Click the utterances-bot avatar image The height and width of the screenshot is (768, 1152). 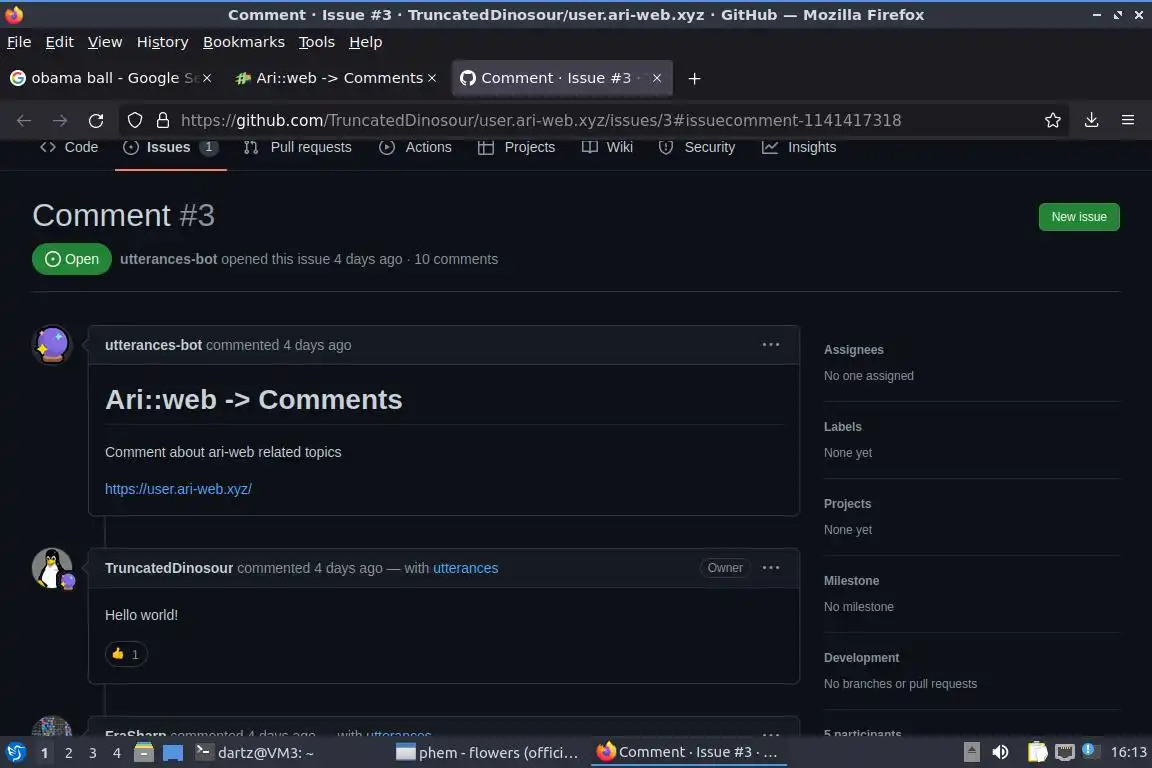click(x=52, y=345)
